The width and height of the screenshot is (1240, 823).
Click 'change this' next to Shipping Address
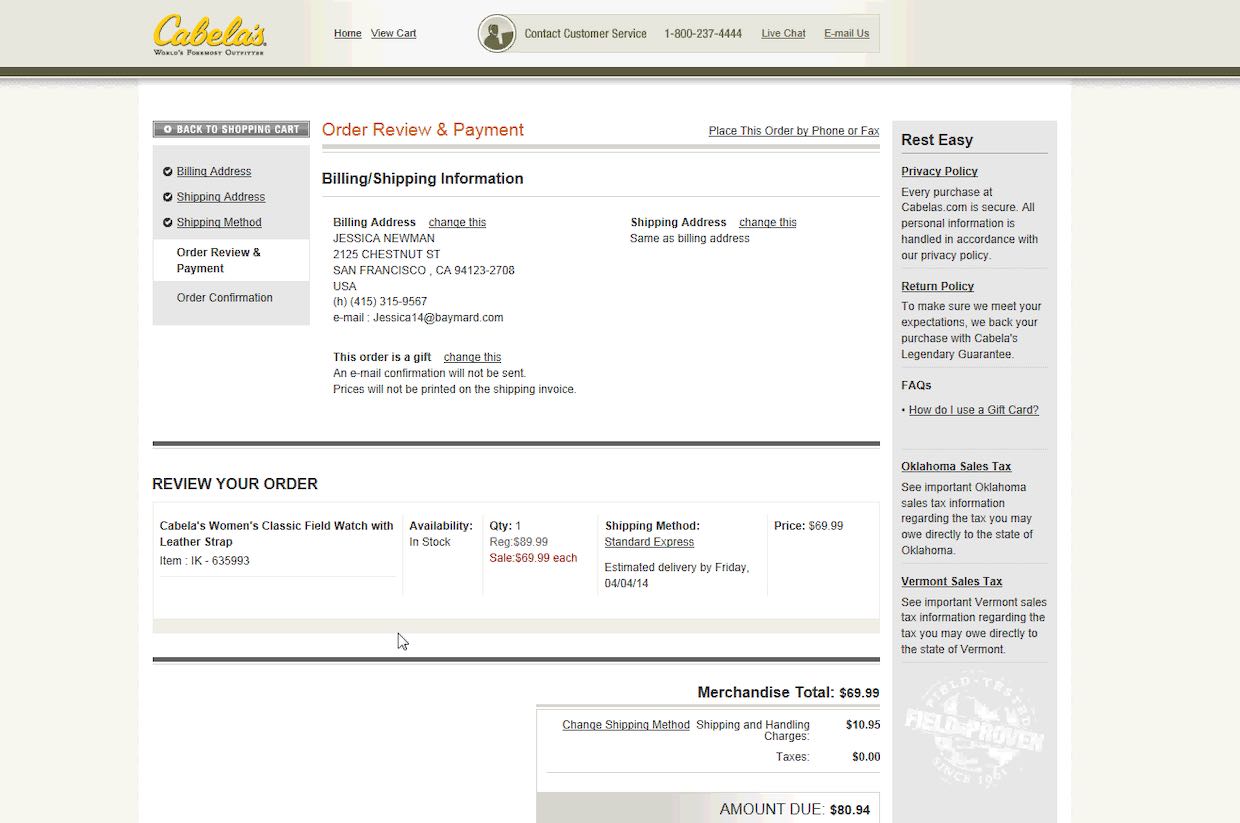coord(767,222)
